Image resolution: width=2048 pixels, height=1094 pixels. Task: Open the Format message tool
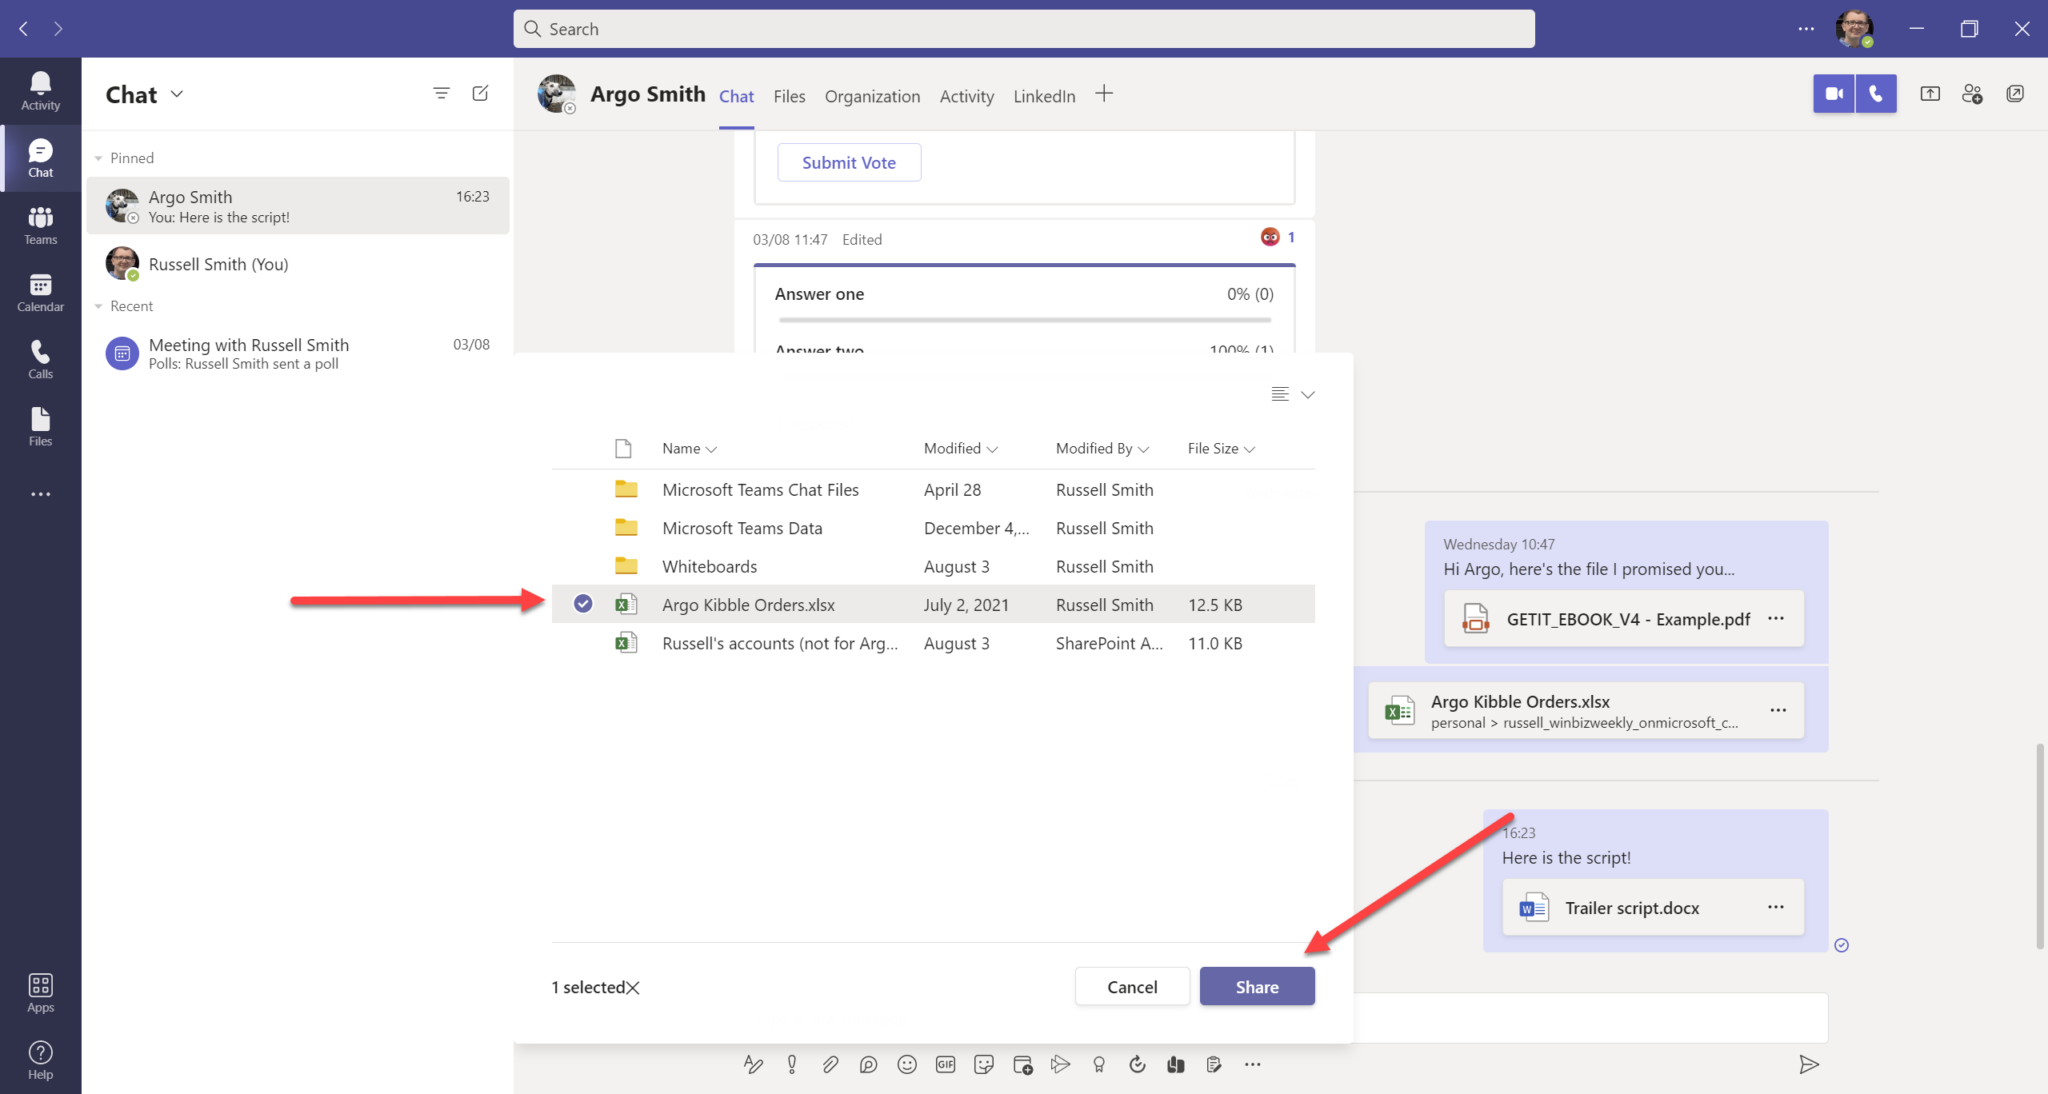[753, 1065]
